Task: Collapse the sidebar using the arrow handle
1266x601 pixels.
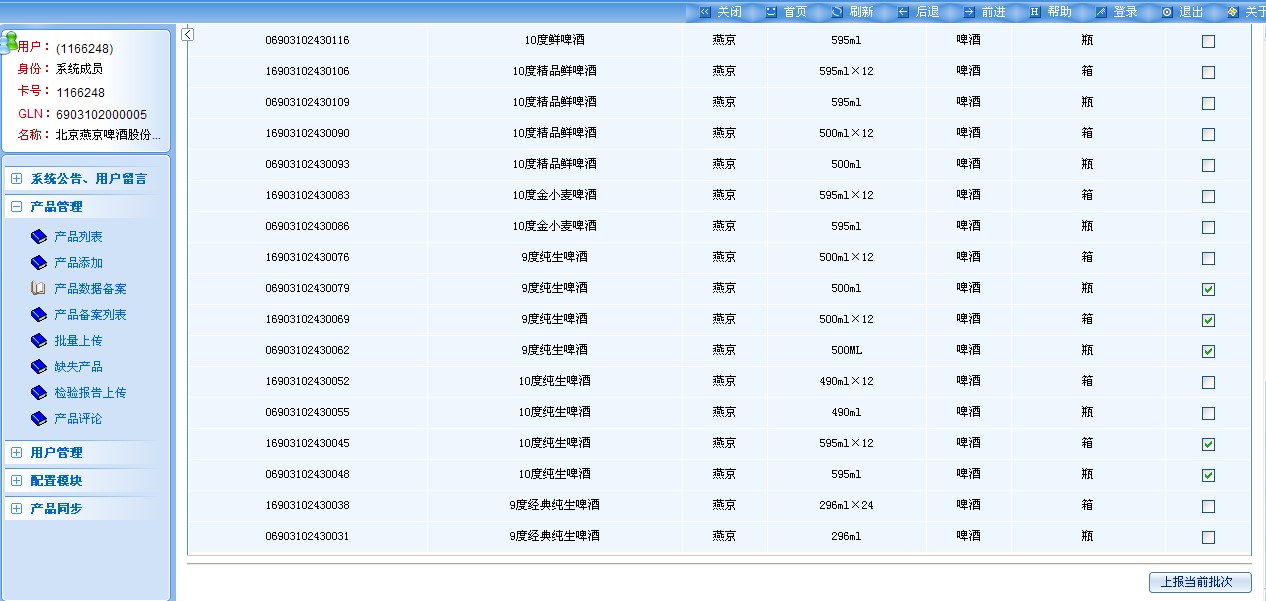Action: 188,35
